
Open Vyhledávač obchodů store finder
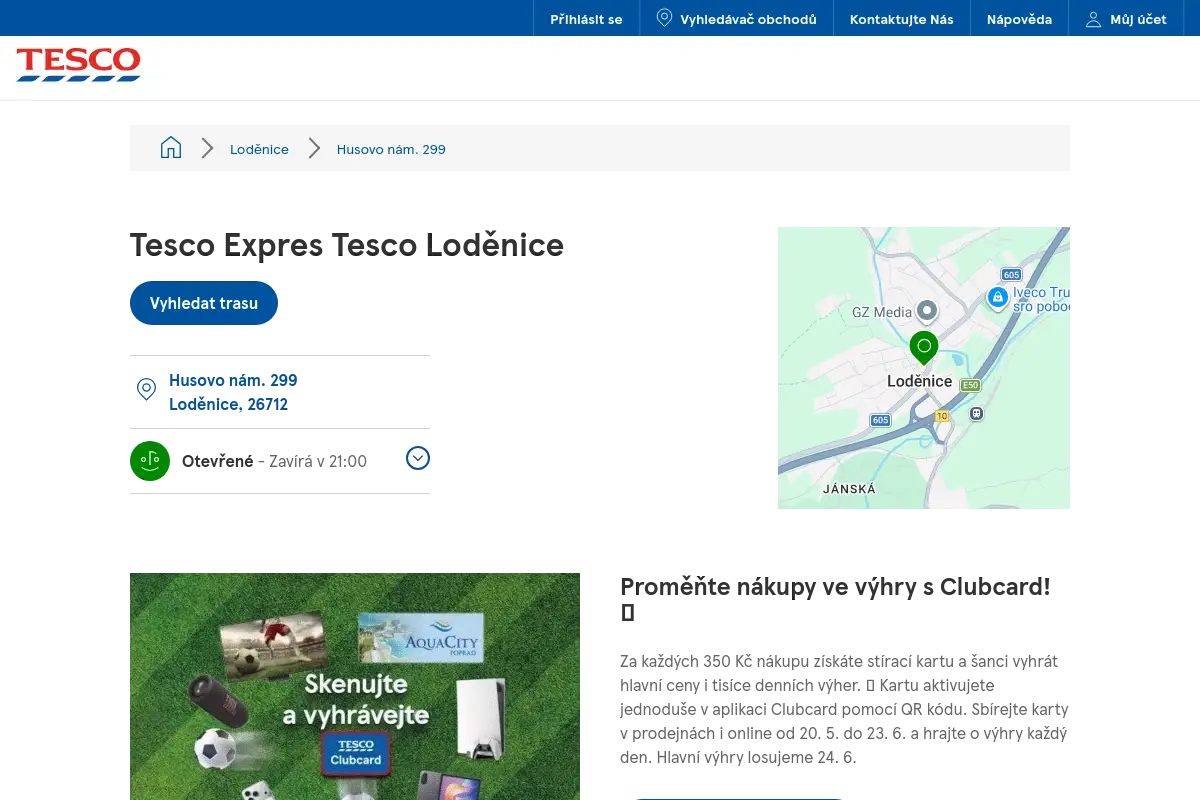click(736, 19)
